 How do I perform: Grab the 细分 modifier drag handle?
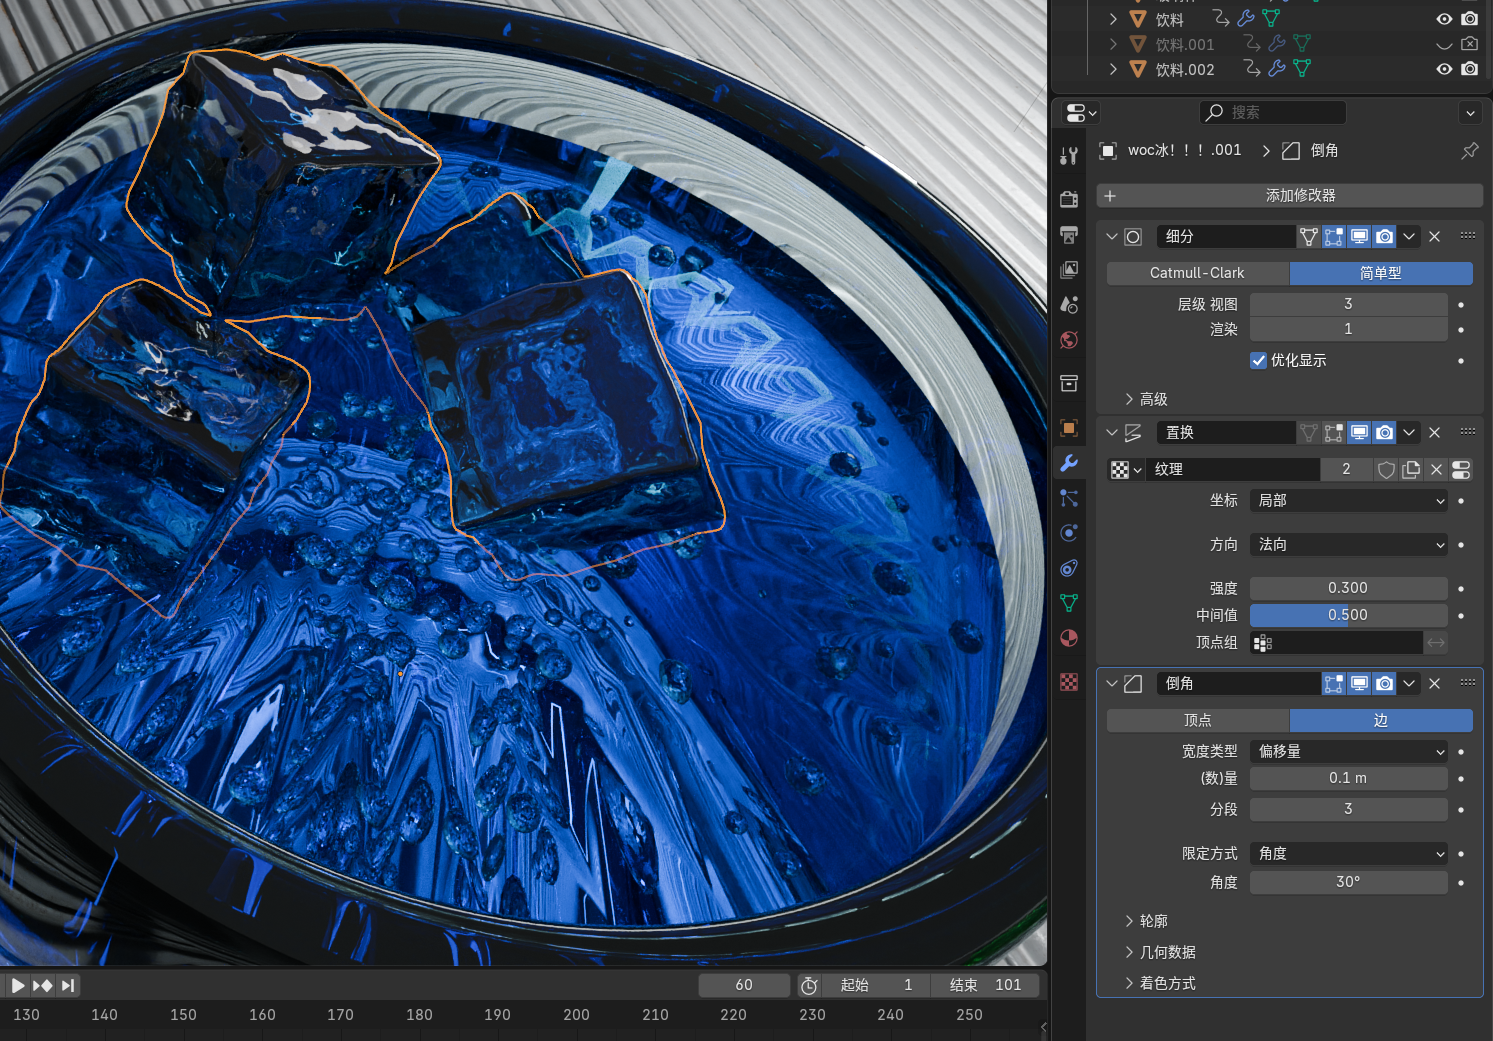[1468, 237]
